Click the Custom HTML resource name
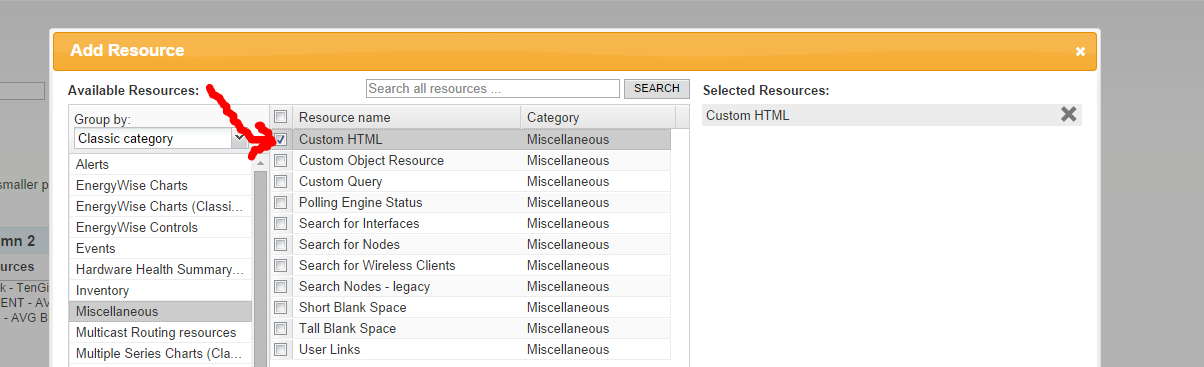 (340, 140)
